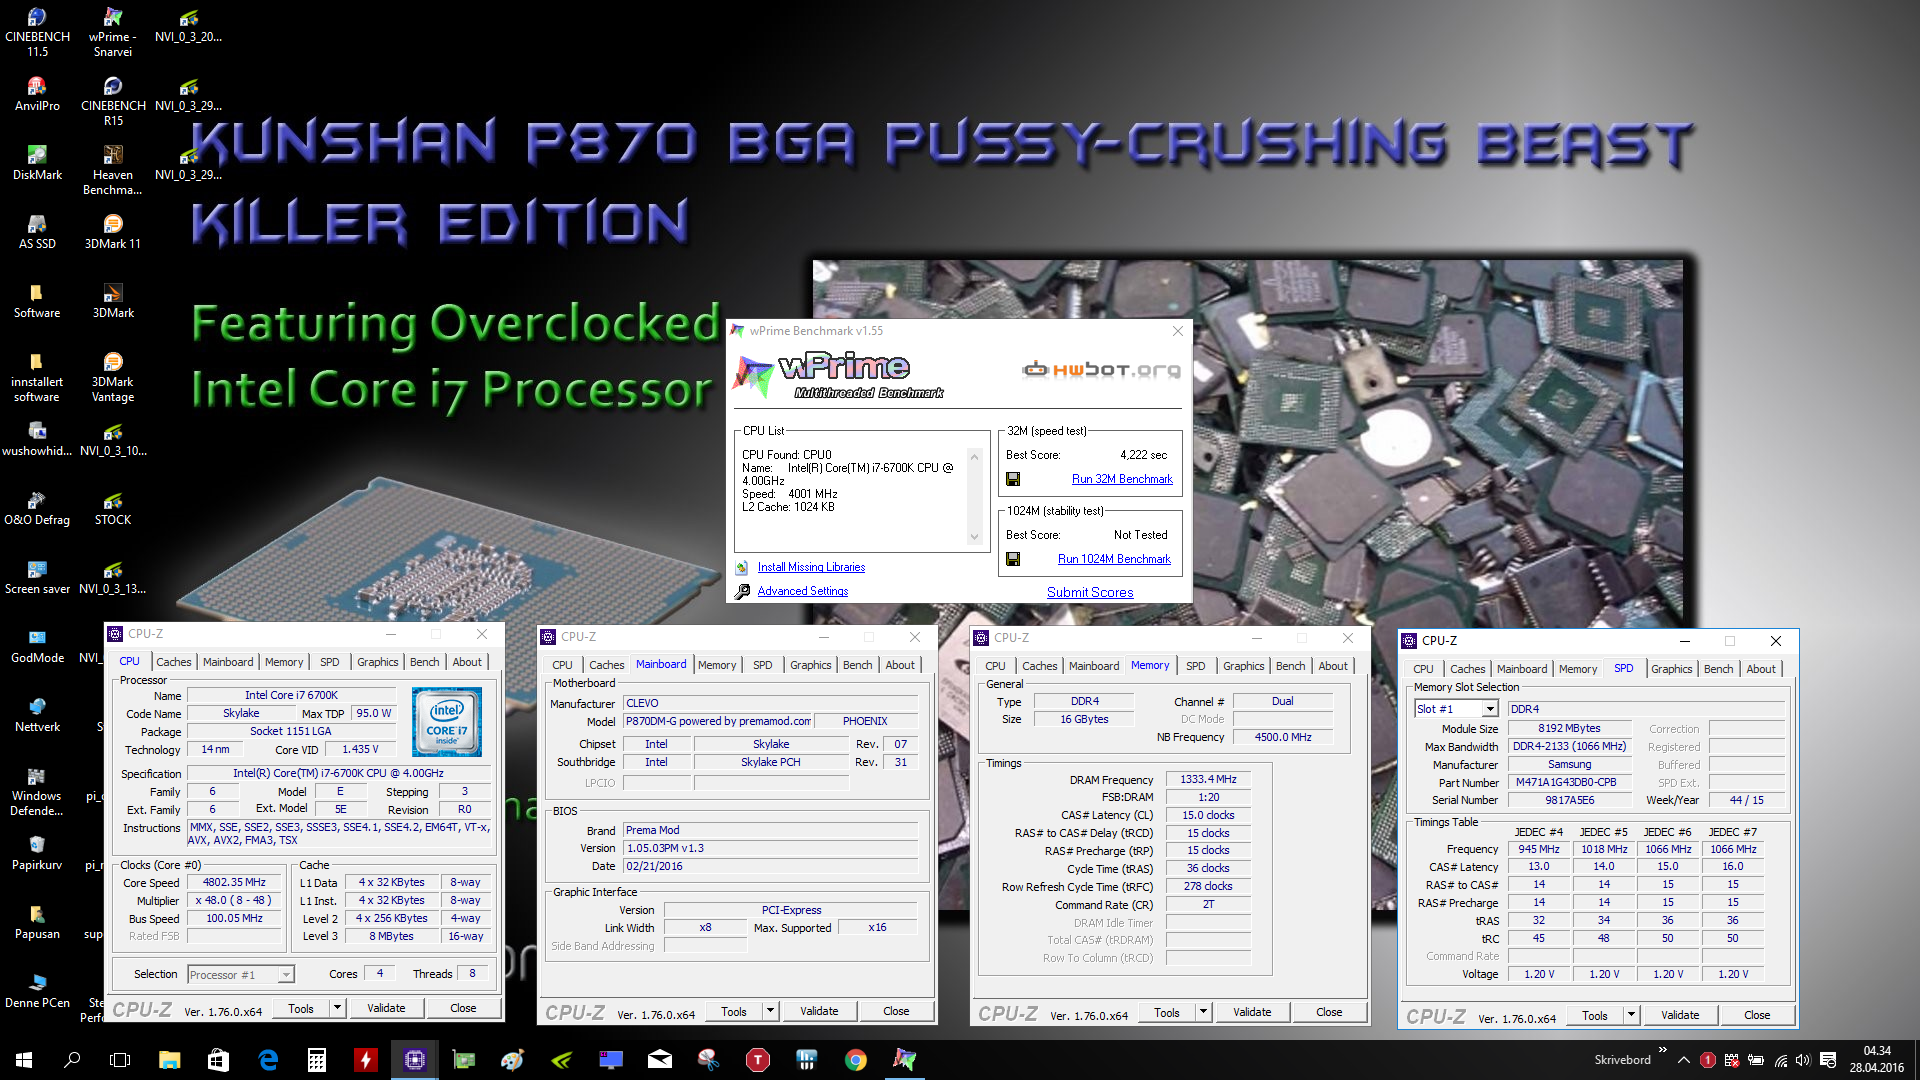1920x1080 pixels.
Task: Open the Heaven Benchmark desktop icon
Action: 113,170
